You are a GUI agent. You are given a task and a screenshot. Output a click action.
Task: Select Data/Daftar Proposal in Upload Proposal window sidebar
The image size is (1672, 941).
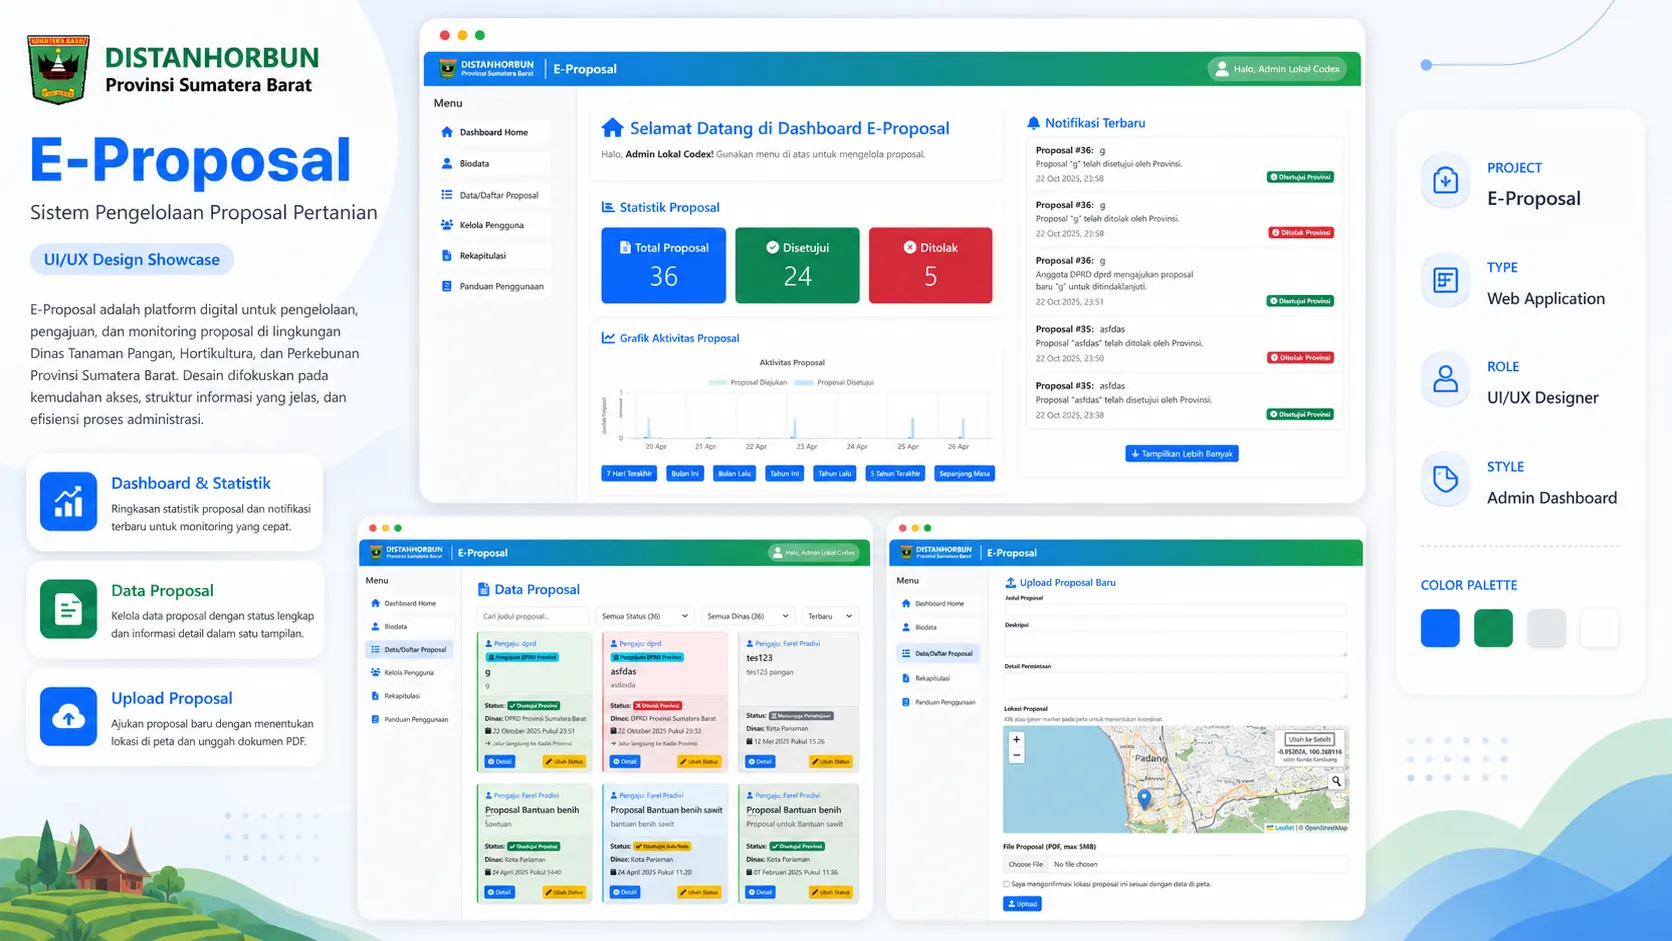click(x=939, y=653)
